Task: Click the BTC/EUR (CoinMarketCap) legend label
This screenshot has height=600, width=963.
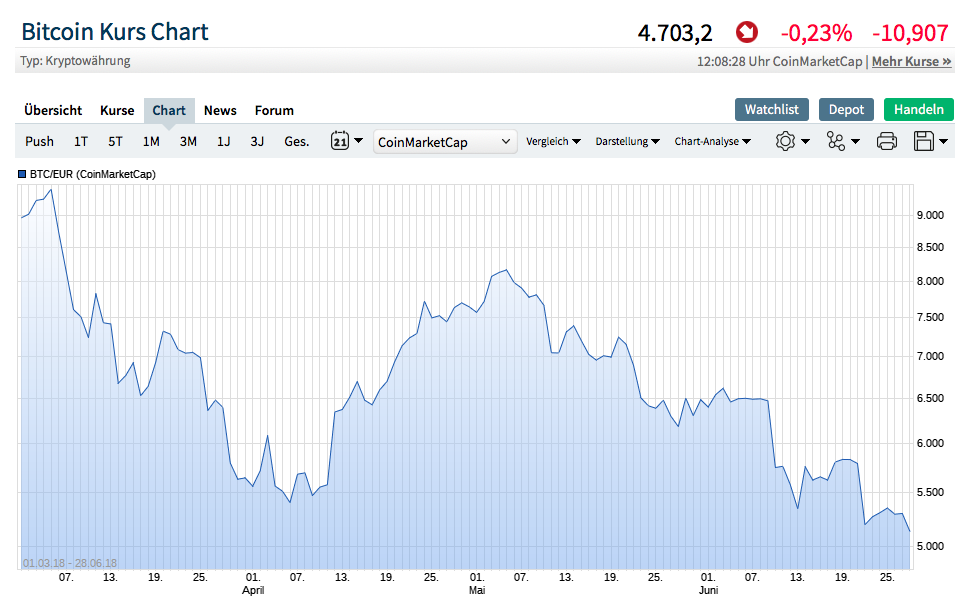Action: pos(93,174)
